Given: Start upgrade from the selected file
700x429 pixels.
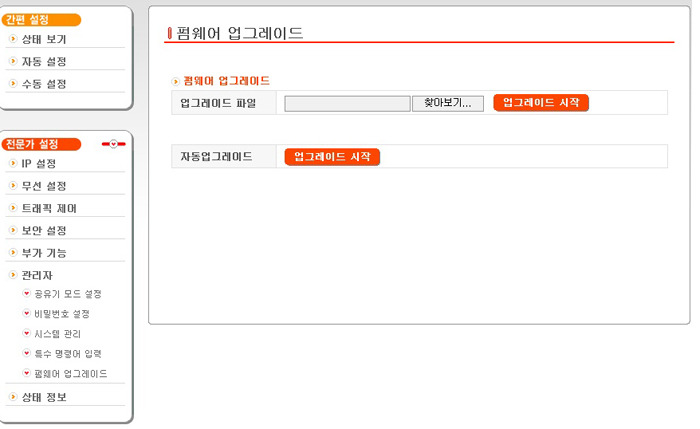Looking at the screenshot, I should coord(541,103).
